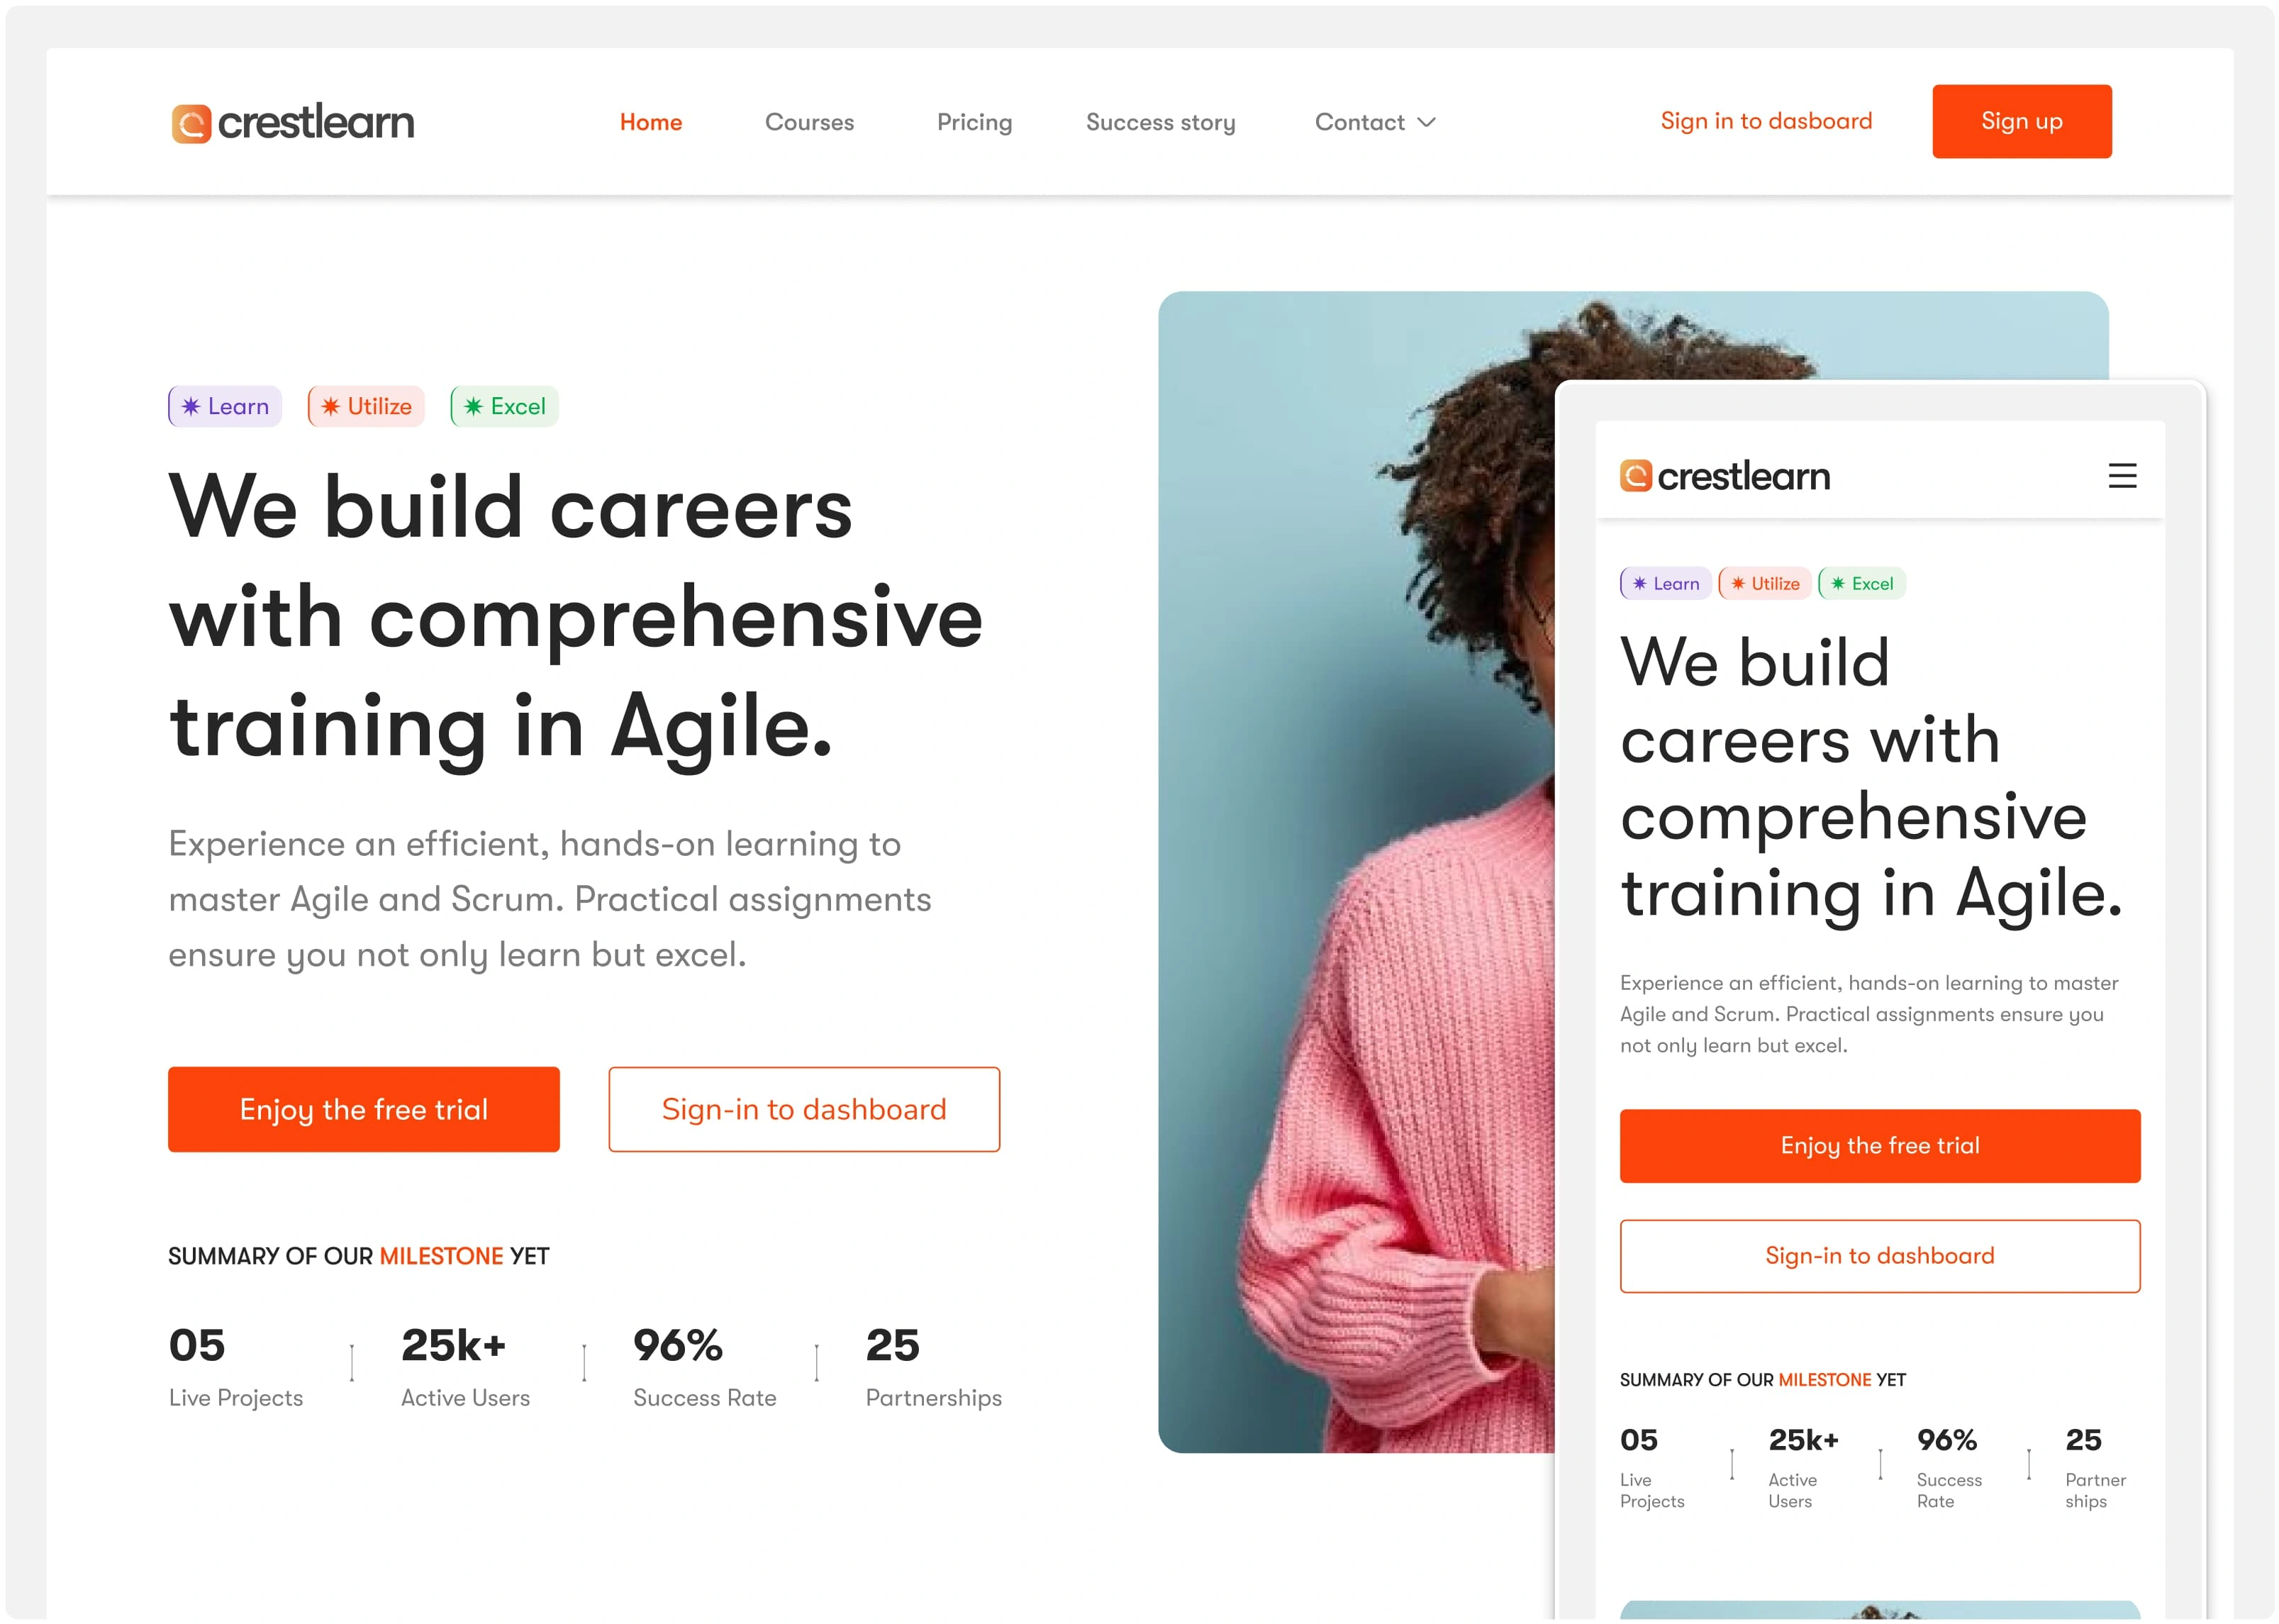Open the Success story nav link
Screen dimensions: 2279x1624
click(1161, 122)
